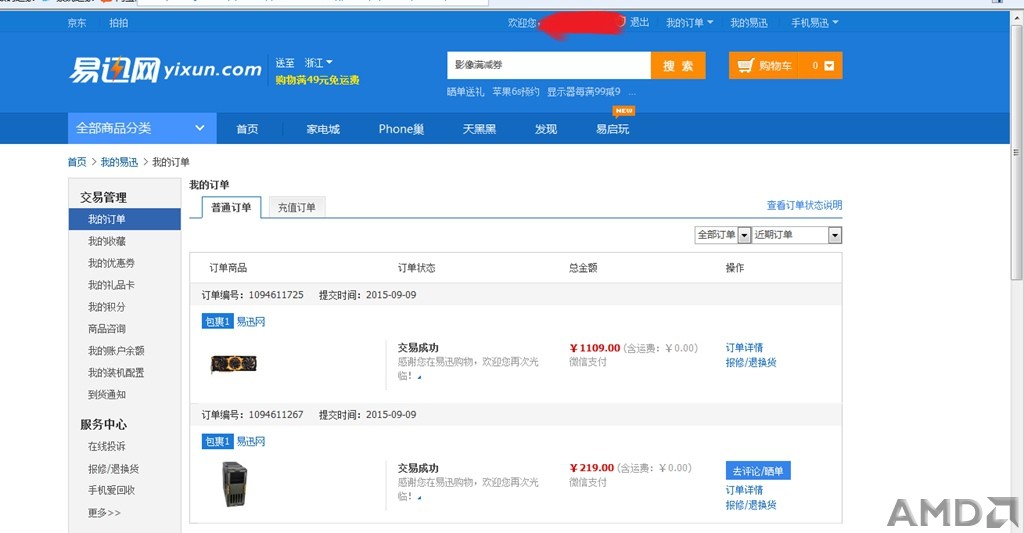The height and width of the screenshot is (533, 1024).
Task: Click 去评论/晒单 button
Action: pos(758,471)
